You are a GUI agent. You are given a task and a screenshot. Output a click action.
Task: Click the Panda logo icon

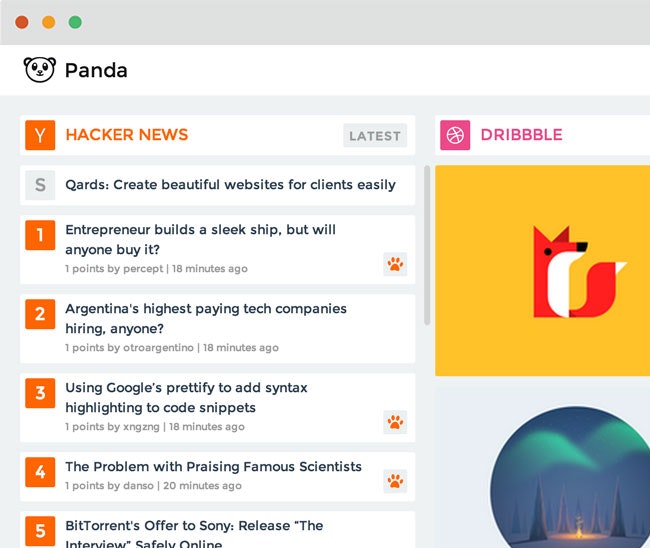click(39, 70)
